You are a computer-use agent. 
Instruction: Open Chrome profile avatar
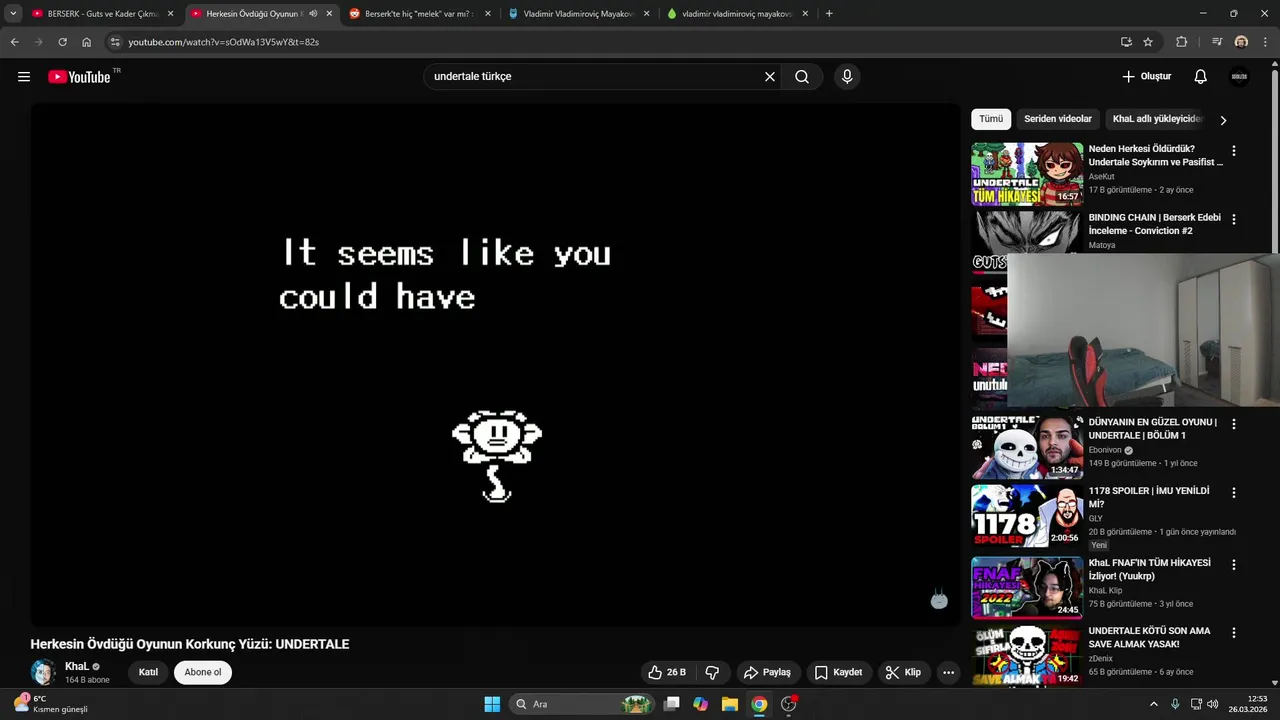click(1241, 42)
